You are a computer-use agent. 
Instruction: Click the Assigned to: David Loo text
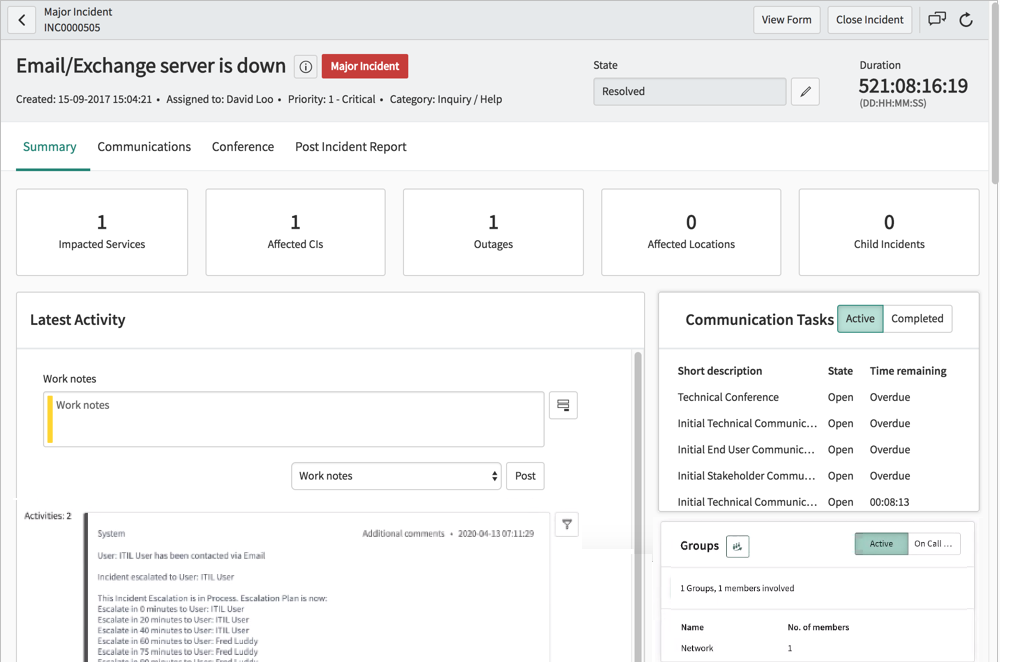220,99
